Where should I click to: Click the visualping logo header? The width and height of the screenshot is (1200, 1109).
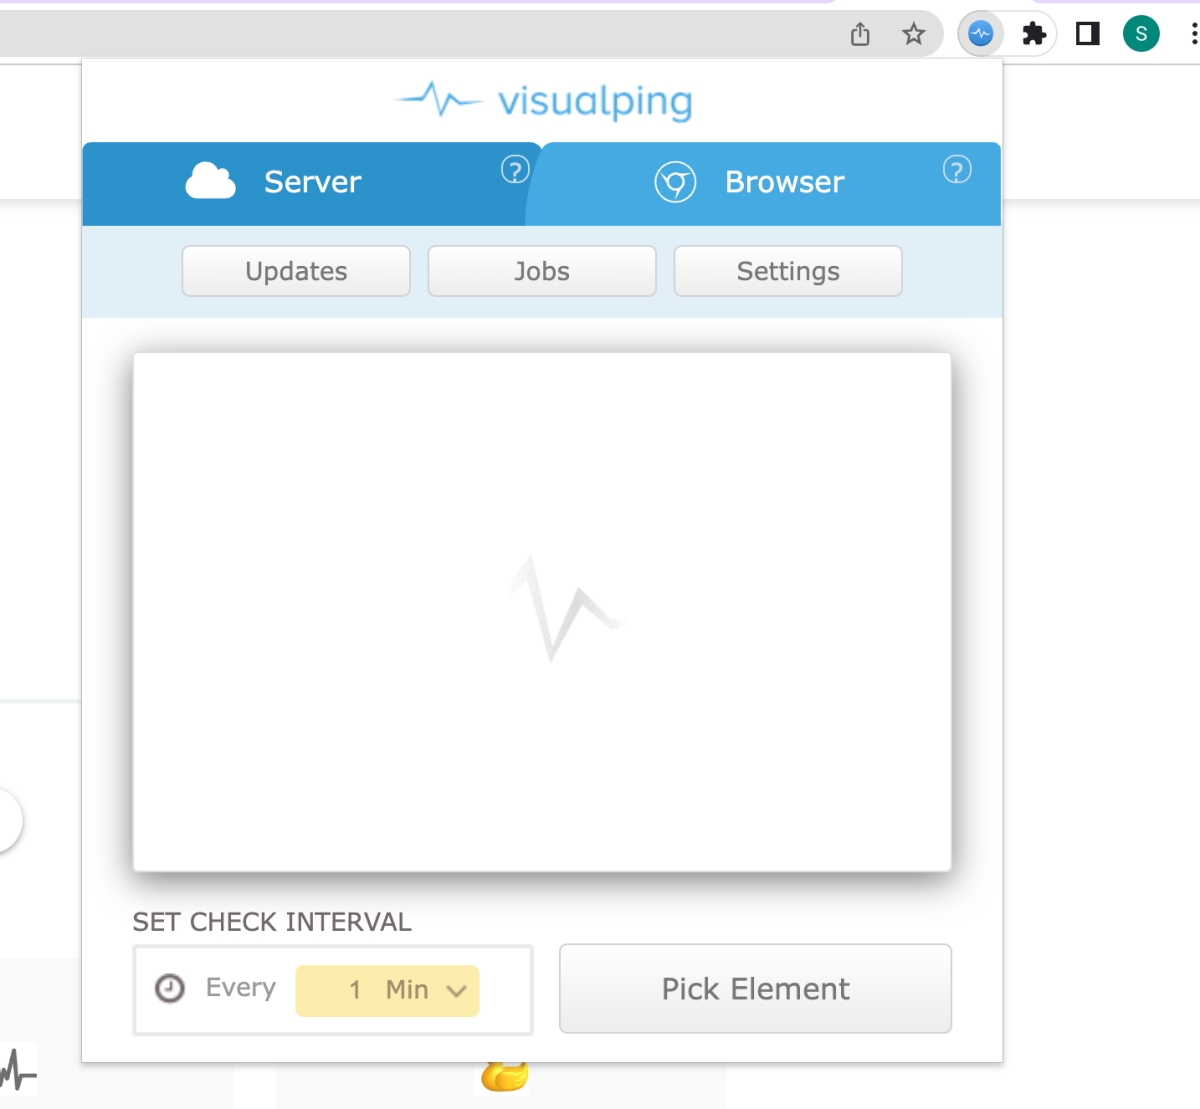544,100
